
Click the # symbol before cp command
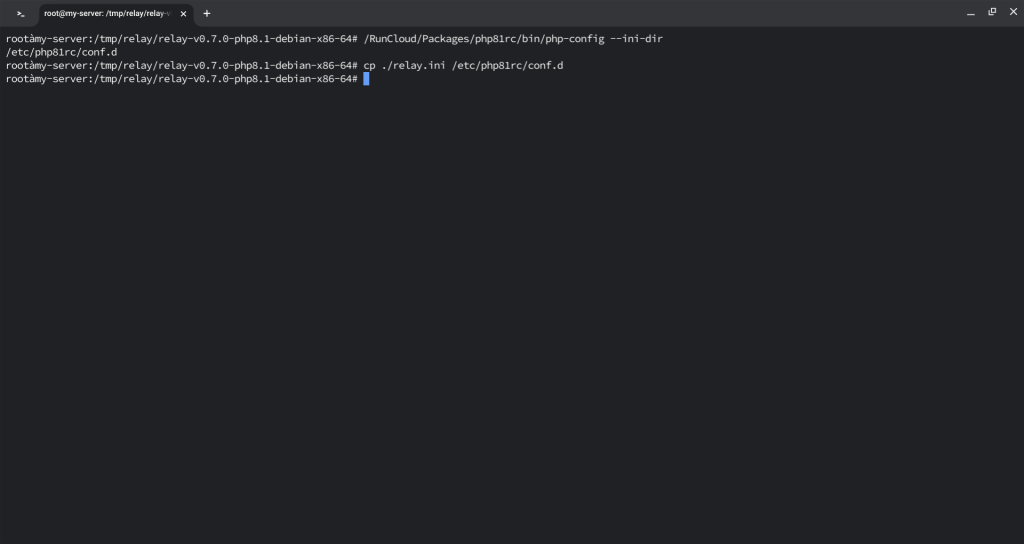coord(355,65)
